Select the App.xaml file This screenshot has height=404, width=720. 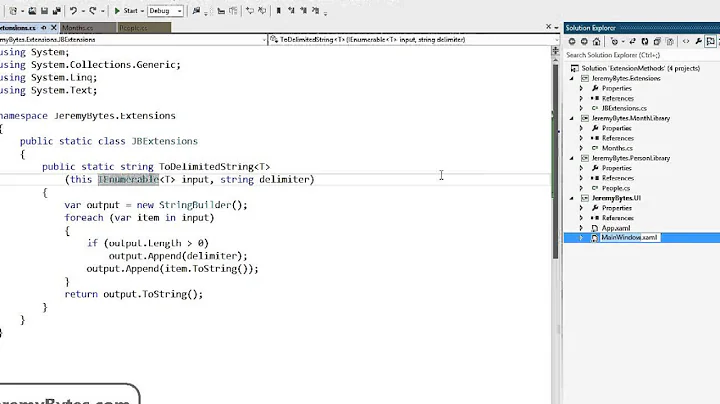616,228
